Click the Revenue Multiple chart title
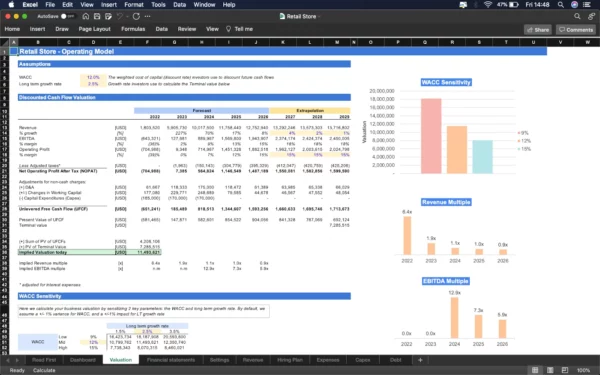The height and width of the screenshot is (375, 600). [x=446, y=202]
